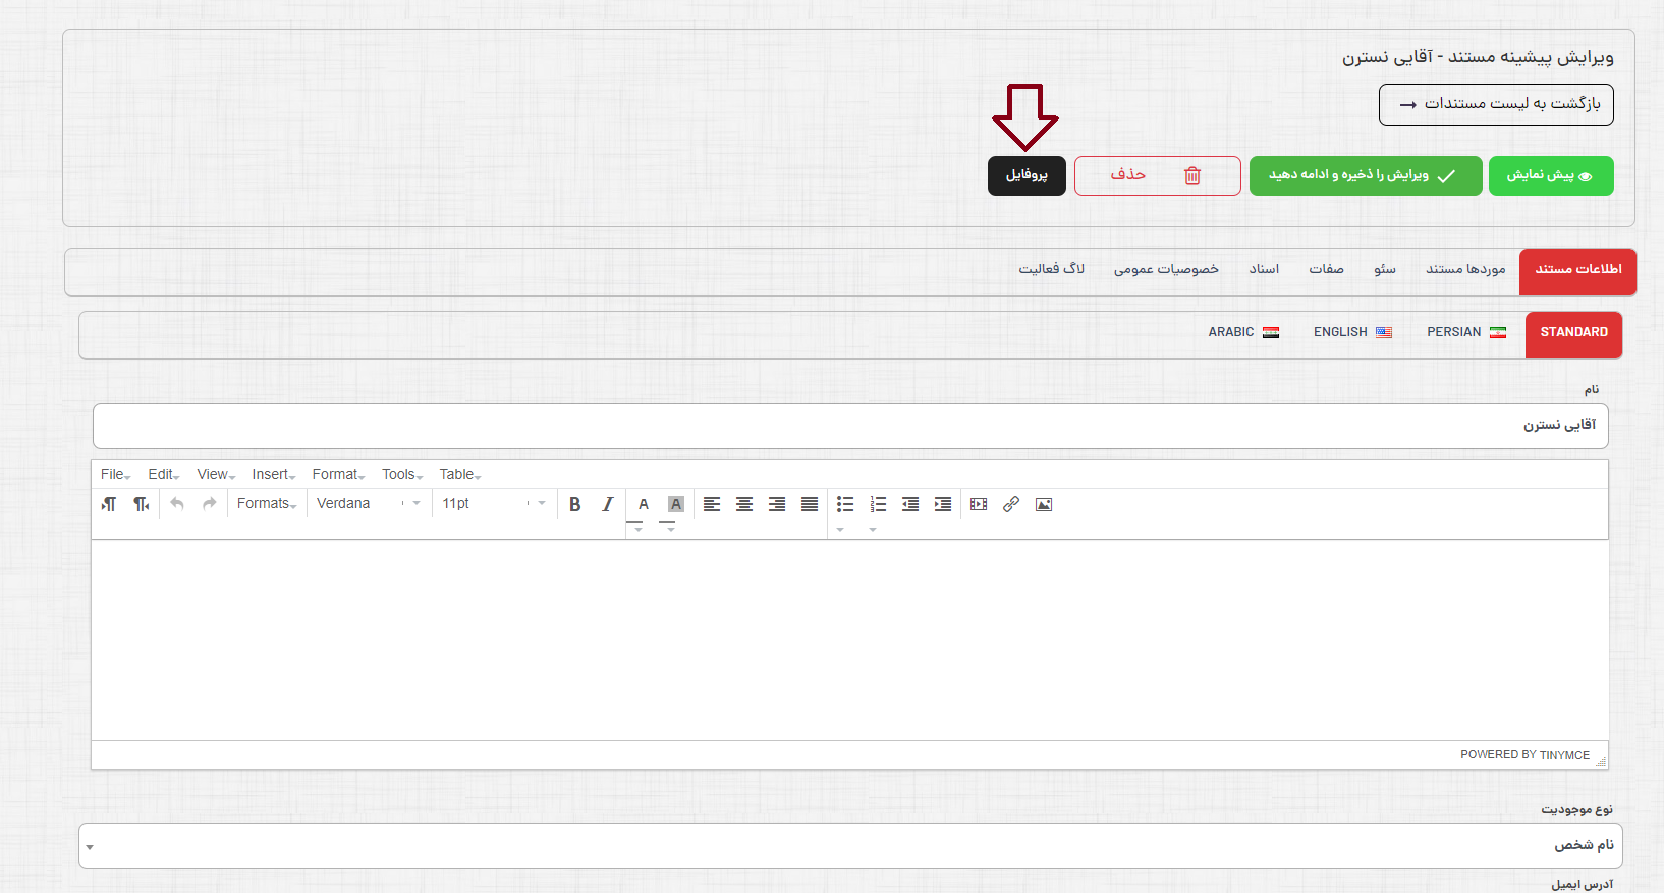1665x893 pixels.
Task: Justify the text alignment
Action: [810, 504]
